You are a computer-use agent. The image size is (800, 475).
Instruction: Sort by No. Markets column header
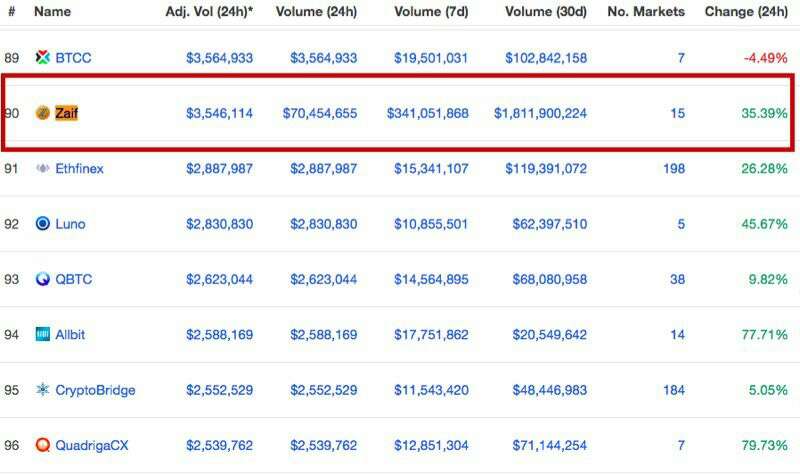[x=646, y=12]
